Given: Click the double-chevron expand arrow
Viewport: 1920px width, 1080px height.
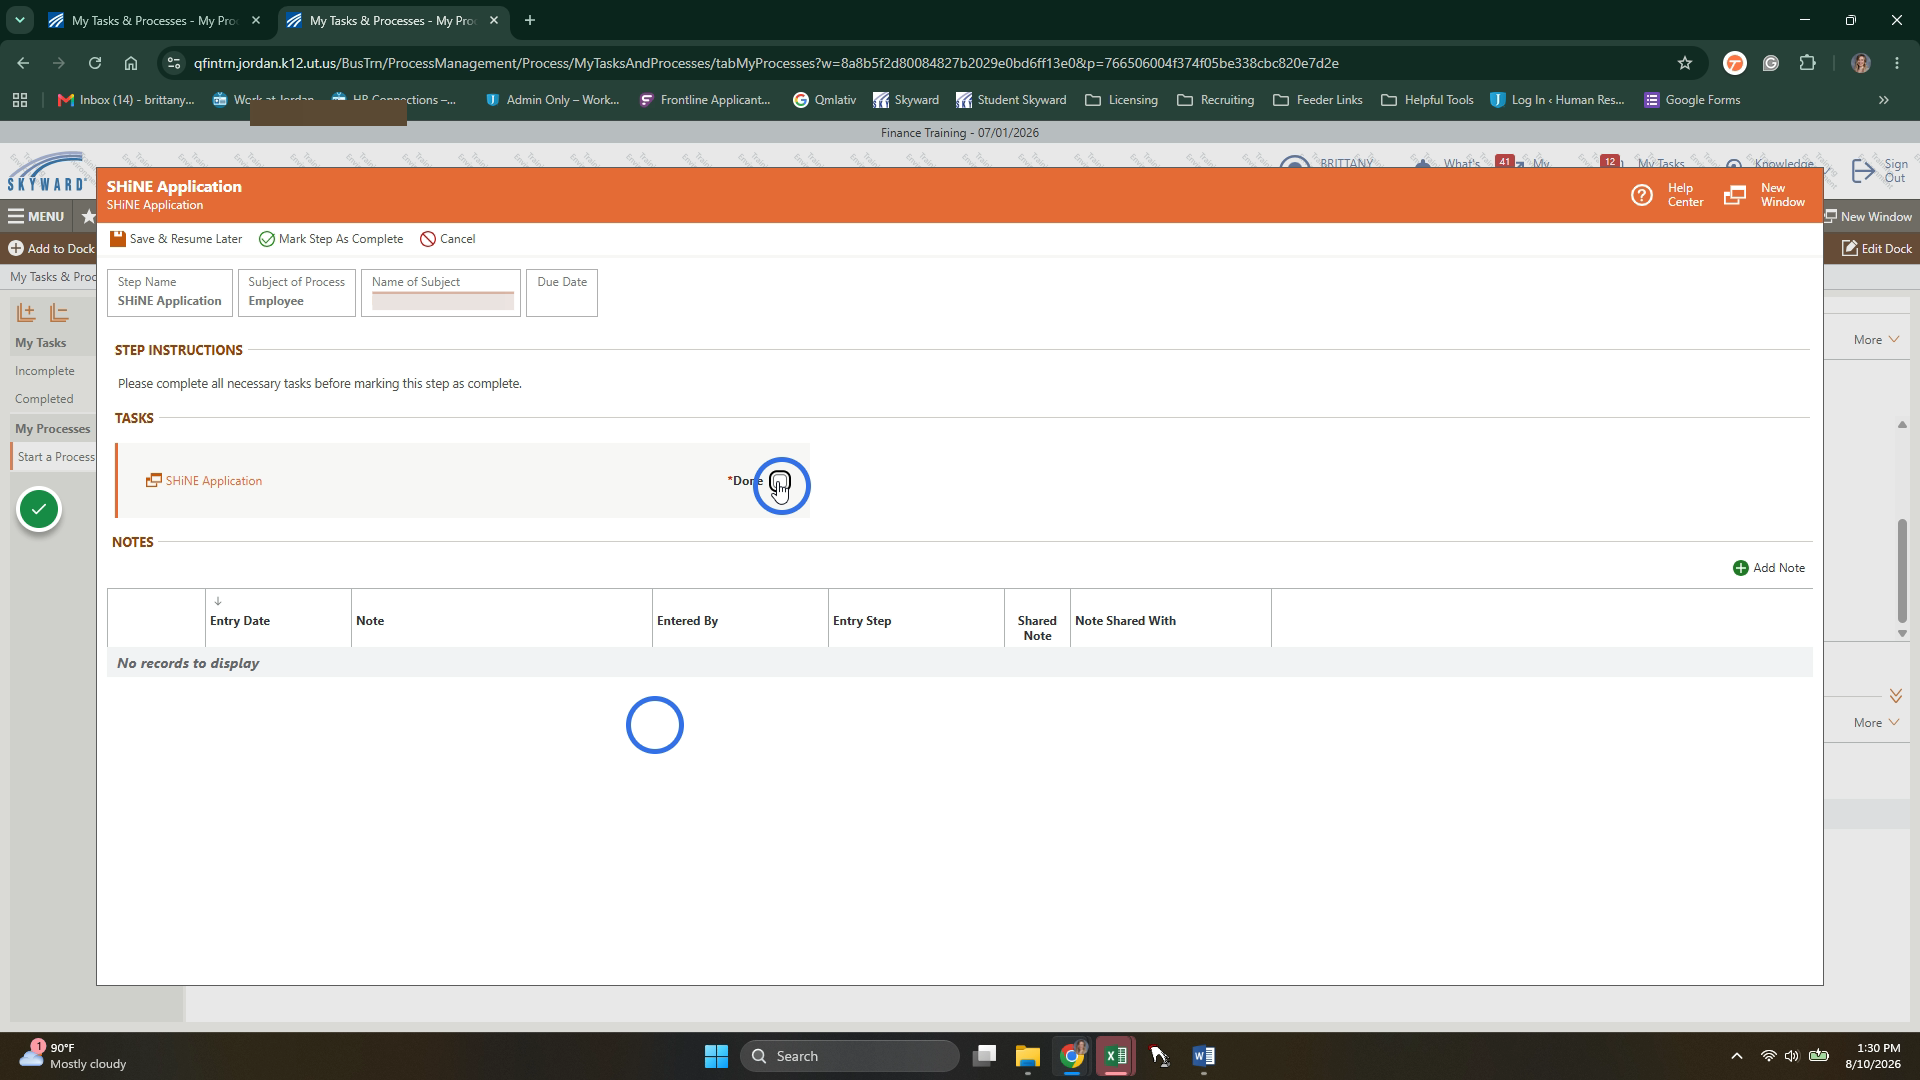Looking at the screenshot, I should coord(1895,696).
